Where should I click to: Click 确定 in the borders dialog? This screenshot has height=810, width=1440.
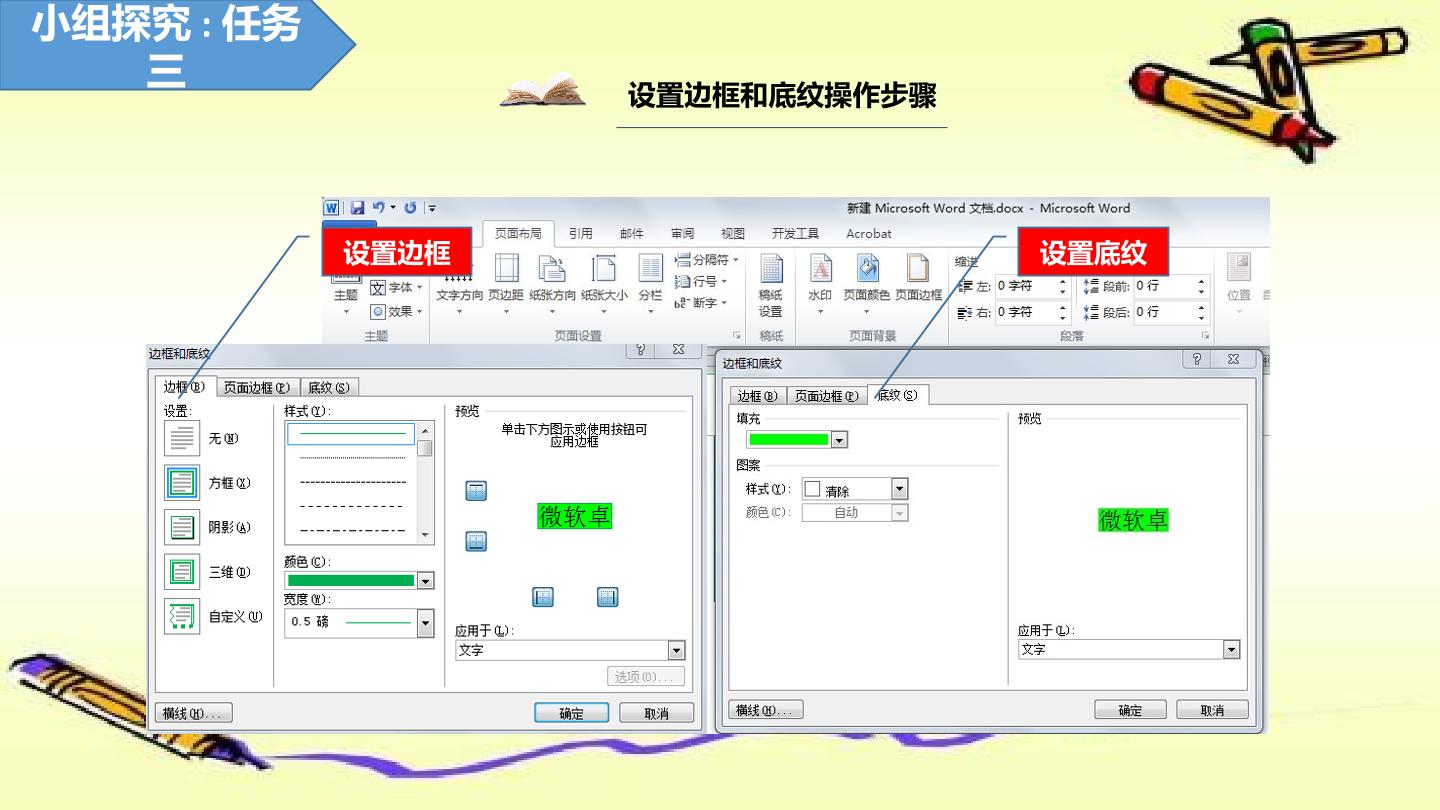point(571,713)
